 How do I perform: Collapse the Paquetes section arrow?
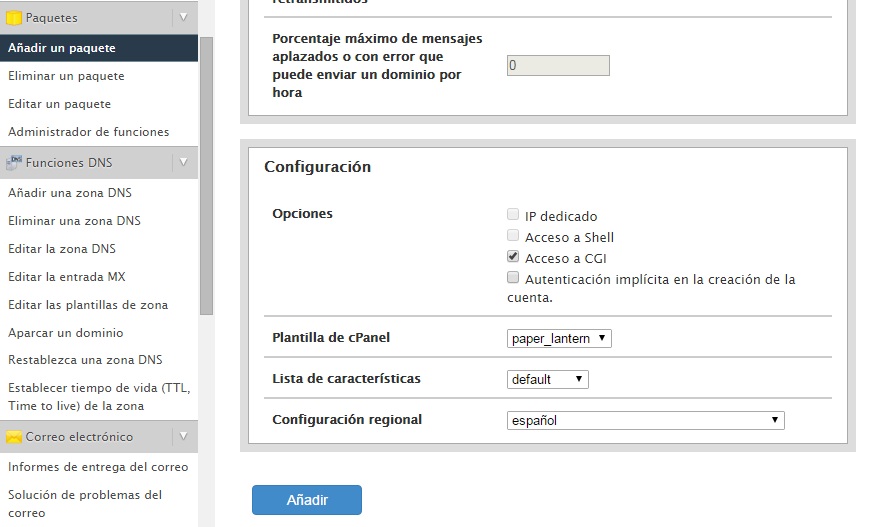click(x=183, y=18)
